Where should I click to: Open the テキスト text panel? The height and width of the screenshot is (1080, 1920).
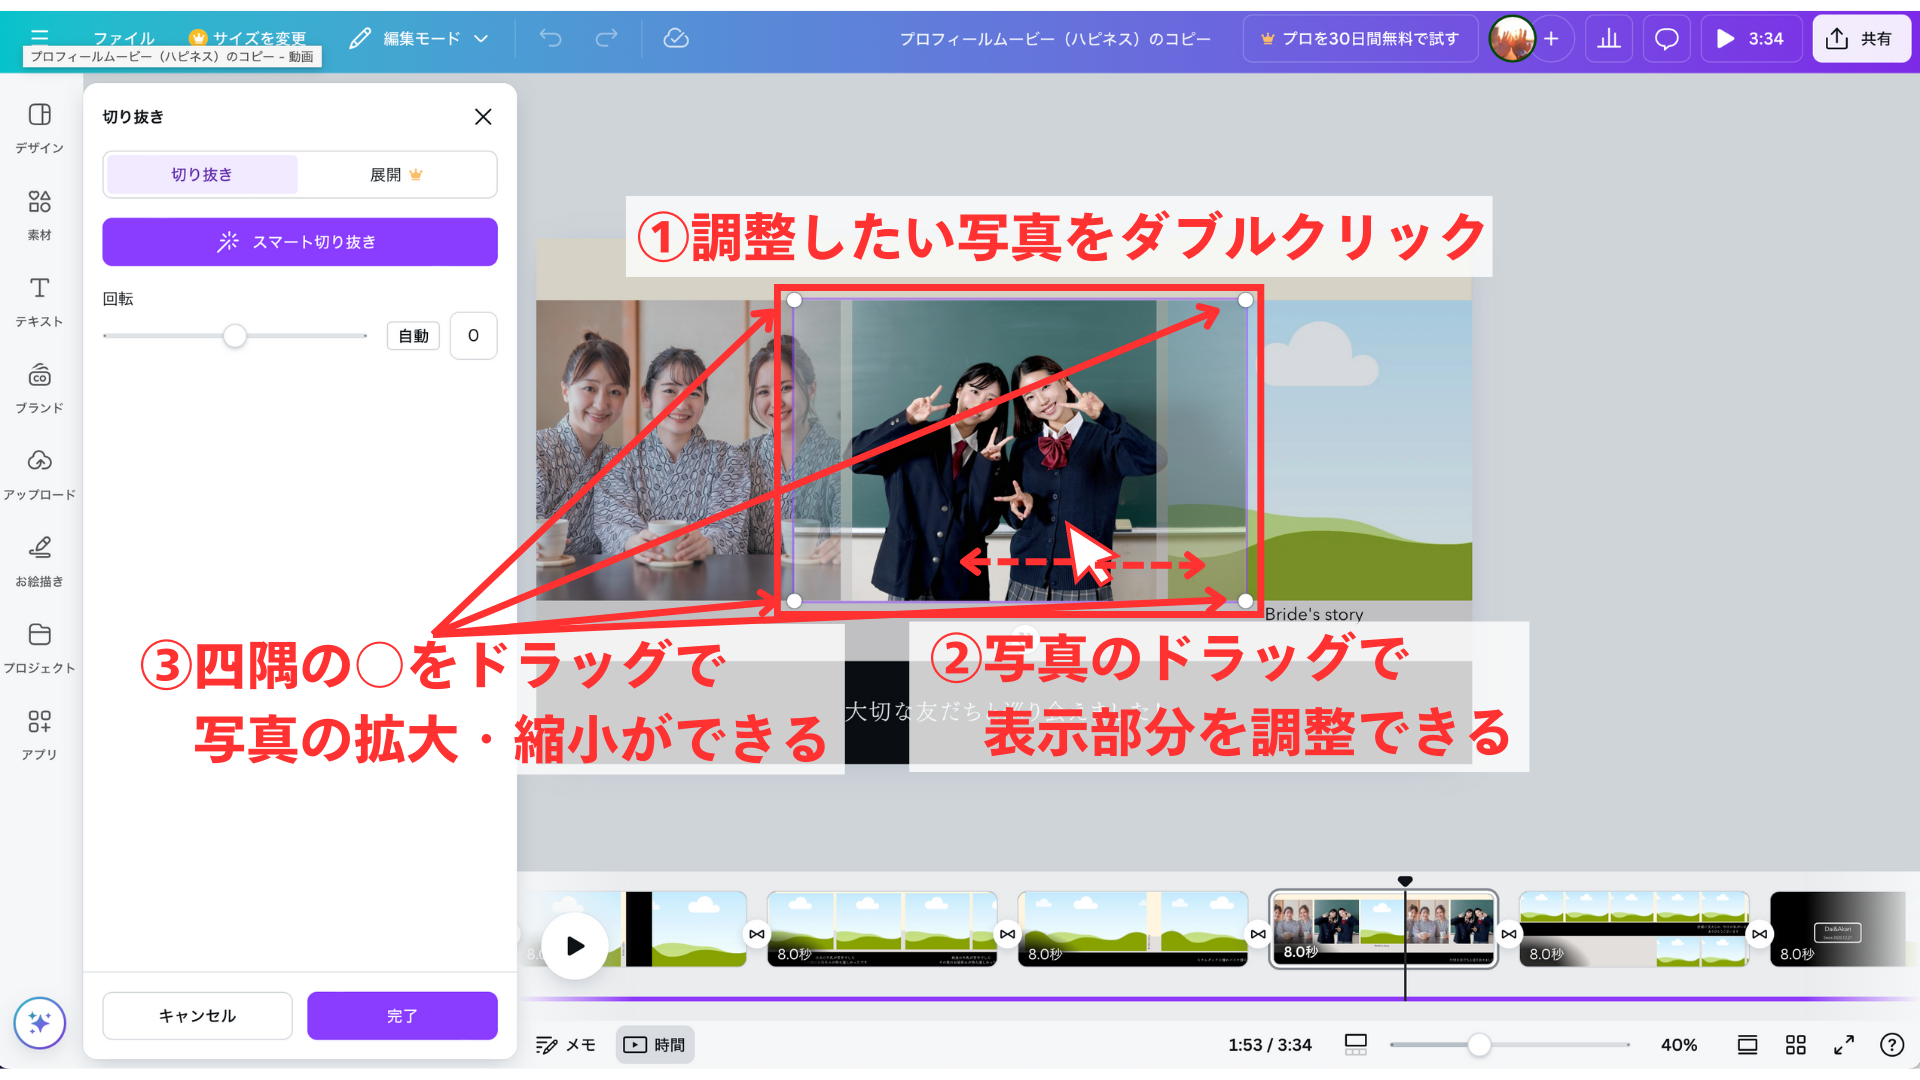40,302
